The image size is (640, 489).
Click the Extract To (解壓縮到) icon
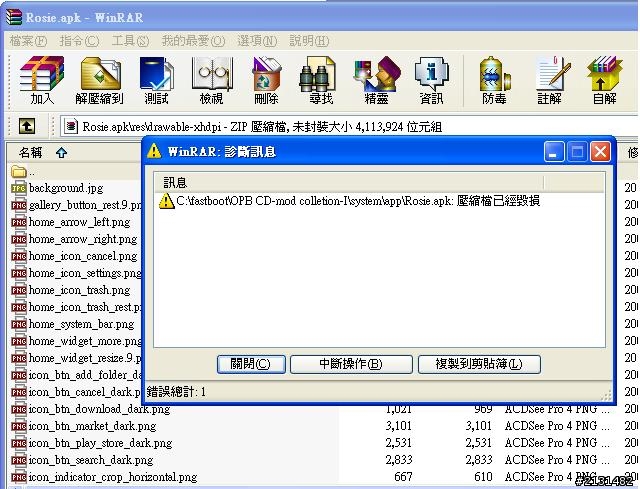[x=100, y=81]
